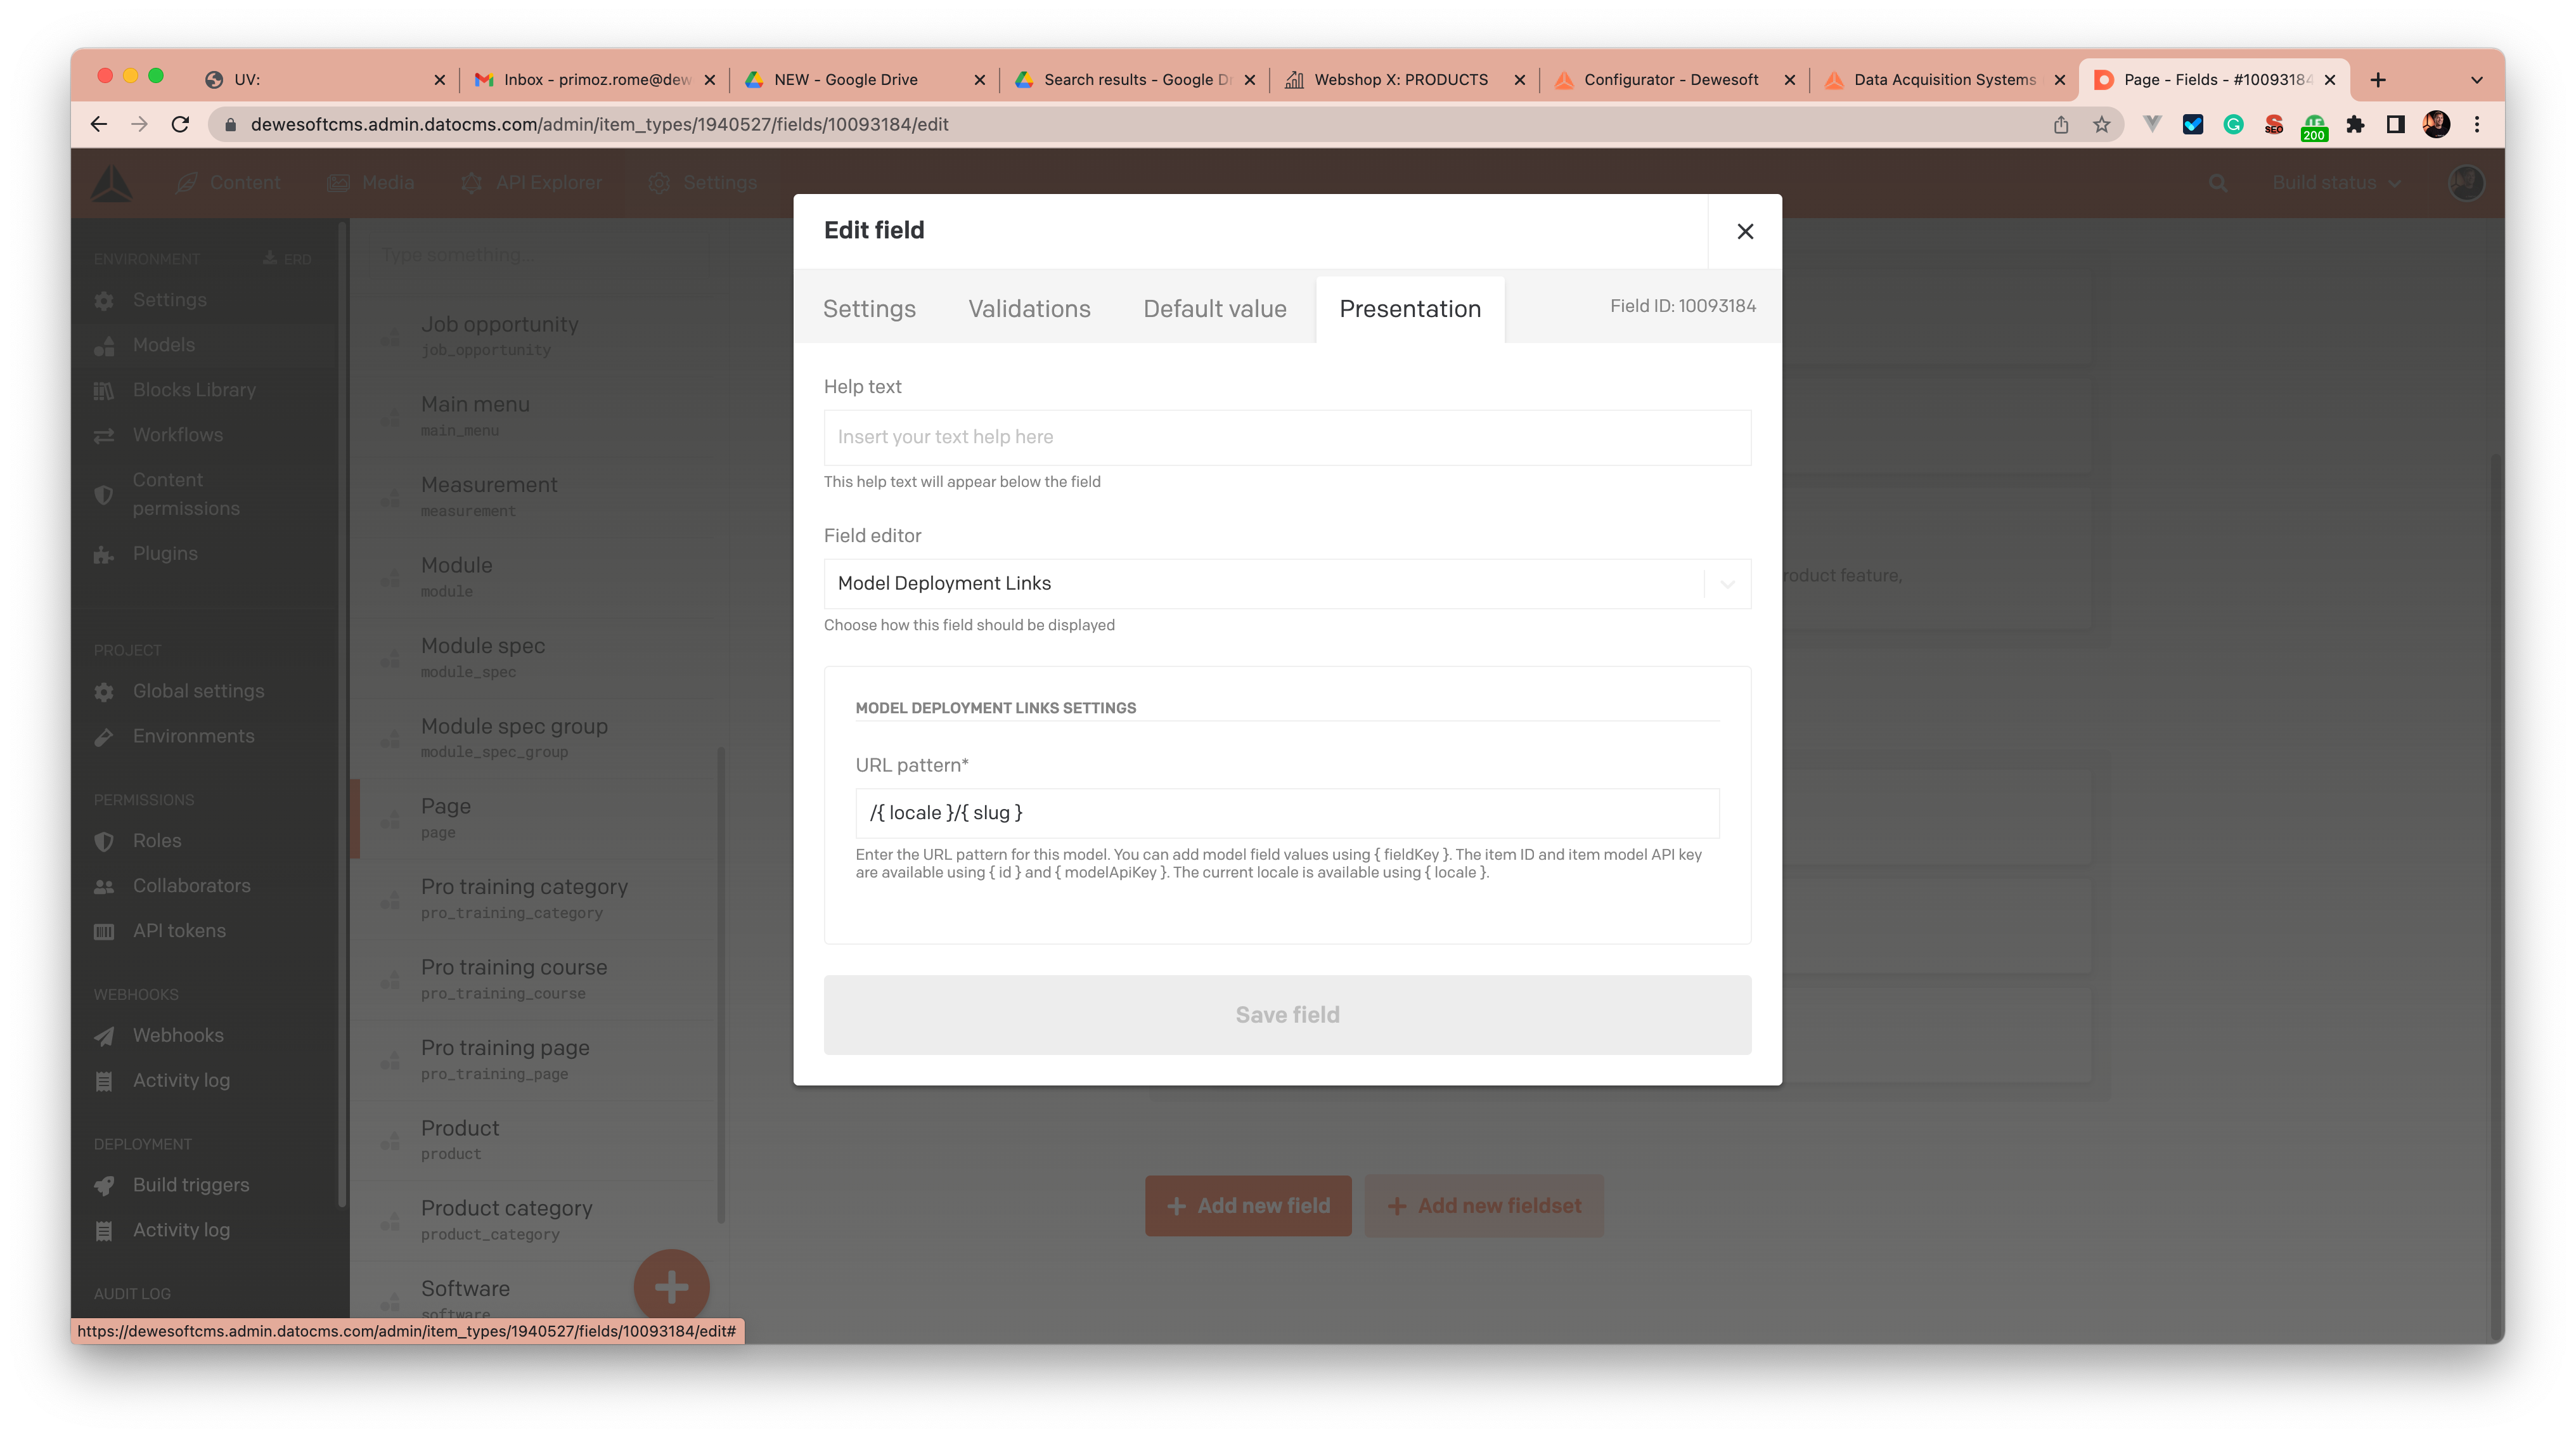Screen dimensions: 2576x1438
Task: Open the Build status dropdown
Action: click(x=2336, y=183)
